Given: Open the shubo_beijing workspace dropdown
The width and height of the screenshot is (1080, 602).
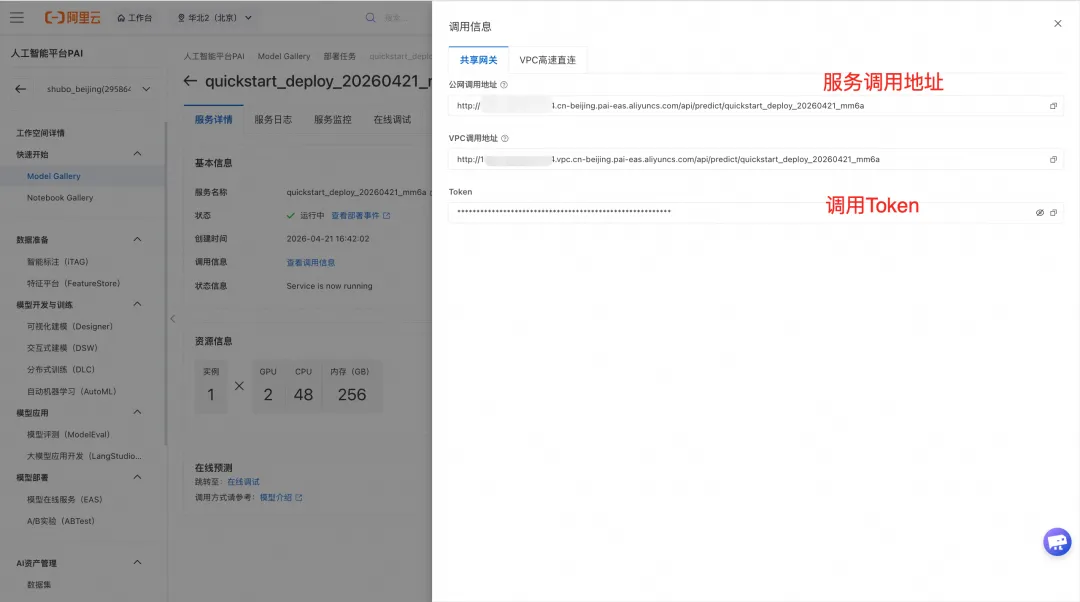Looking at the screenshot, I should point(98,89).
